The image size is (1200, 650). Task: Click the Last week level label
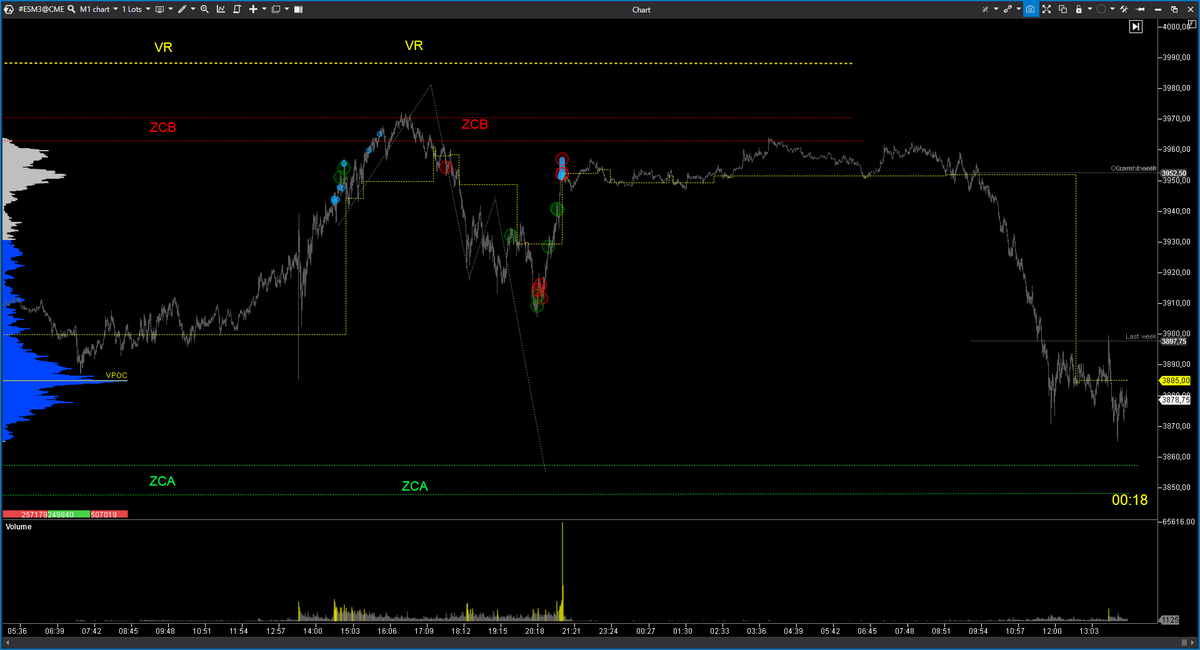[1140, 336]
